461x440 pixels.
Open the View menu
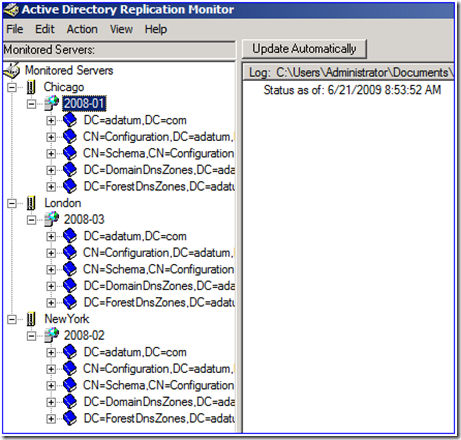(x=121, y=29)
